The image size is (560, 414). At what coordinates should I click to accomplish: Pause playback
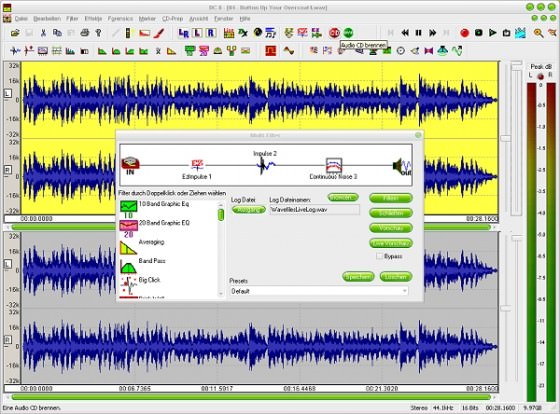(419, 33)
